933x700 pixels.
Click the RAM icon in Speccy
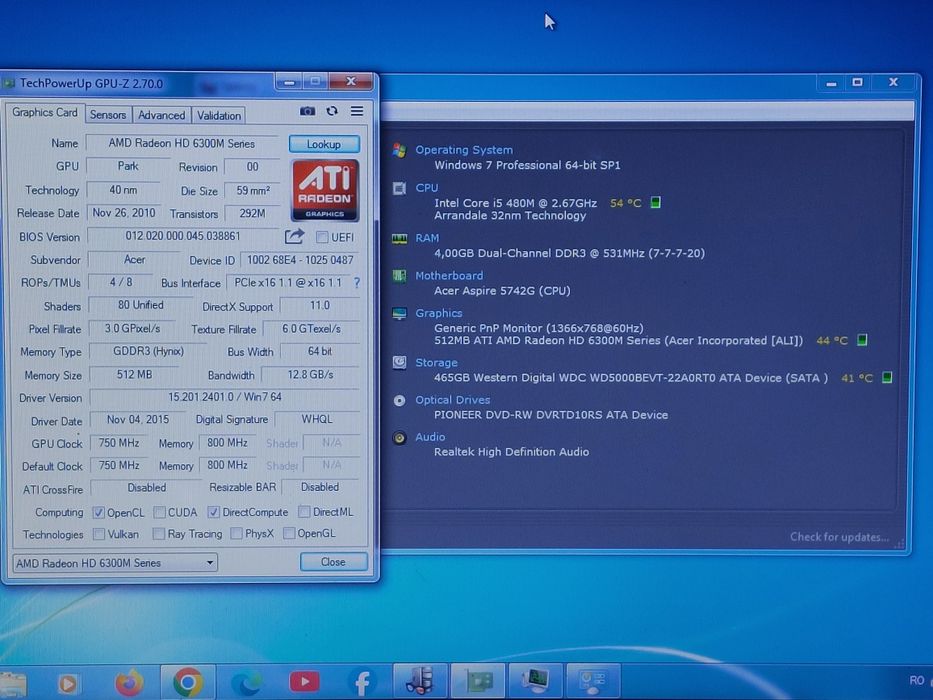399,239
